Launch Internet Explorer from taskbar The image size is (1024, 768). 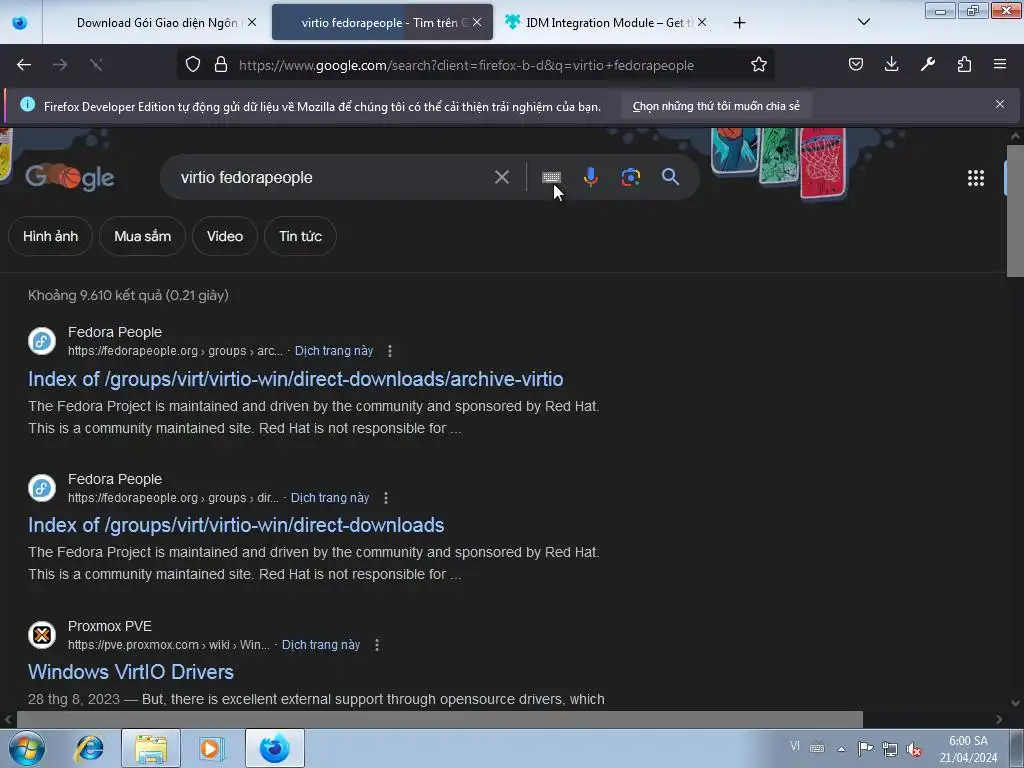(x=89, y=748)
